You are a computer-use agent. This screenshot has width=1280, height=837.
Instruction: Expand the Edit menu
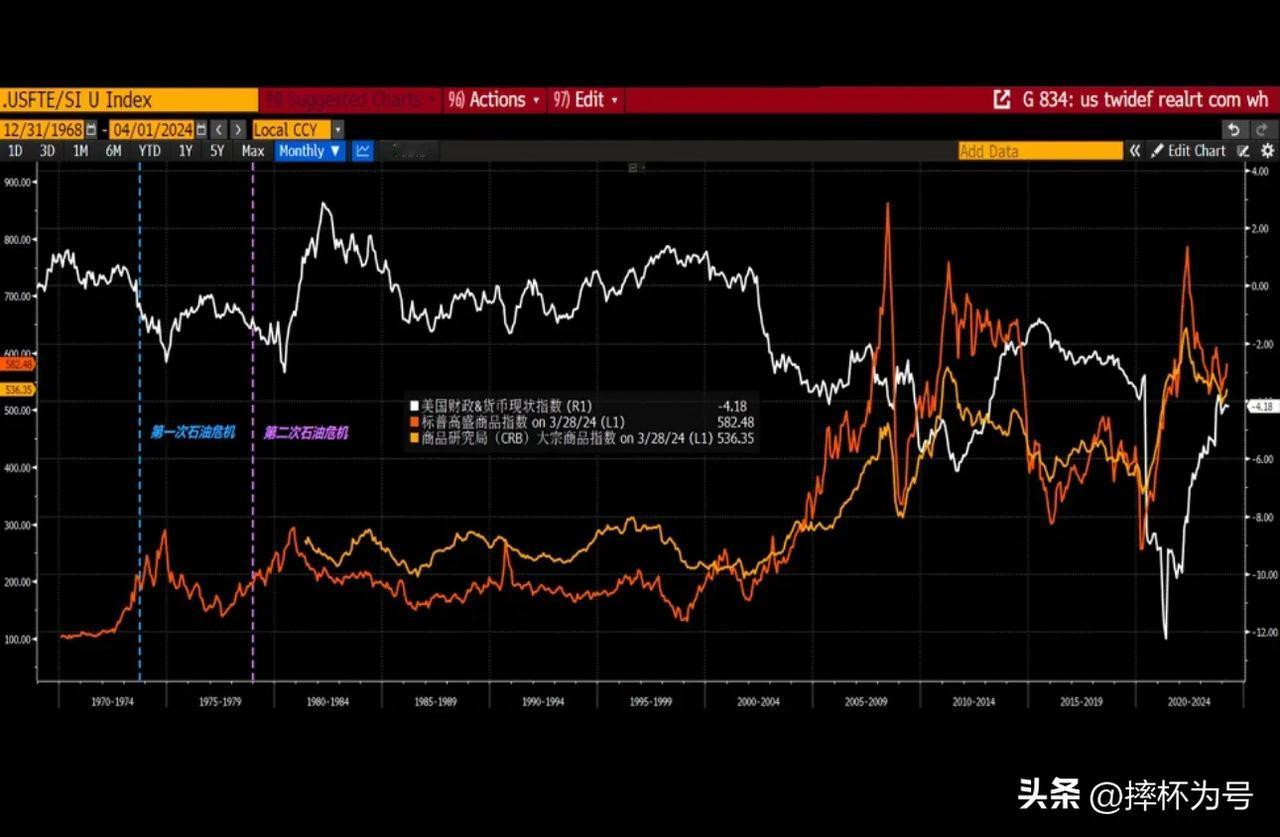tap(586, 99)
